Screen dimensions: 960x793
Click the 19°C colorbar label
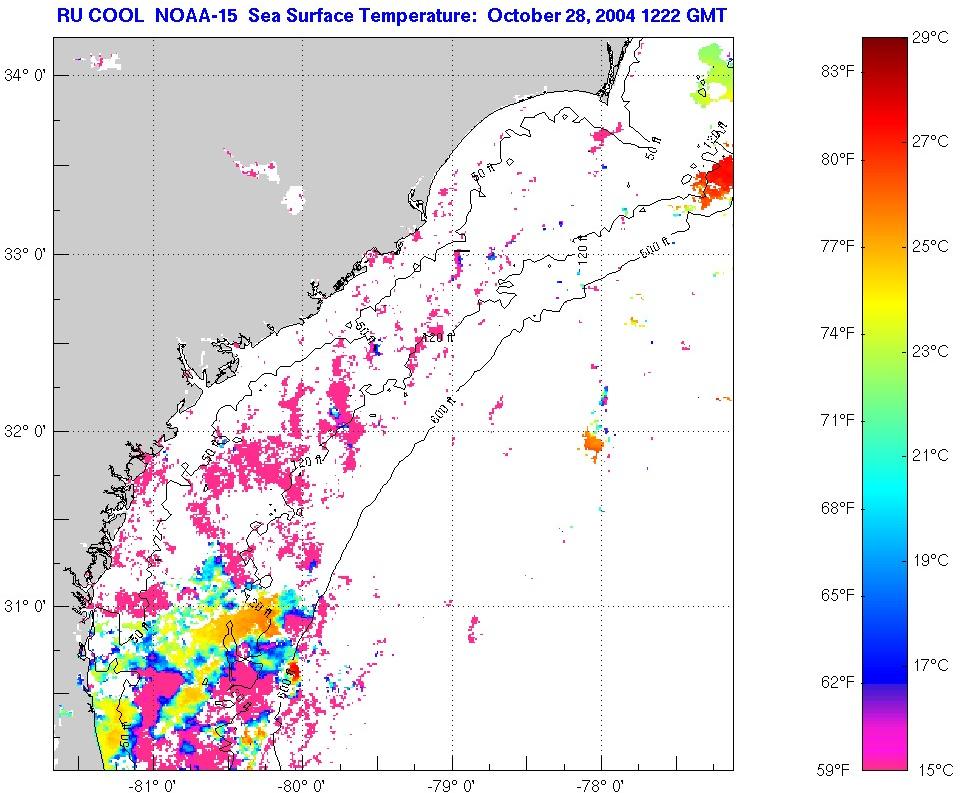(x=930, y=560)
